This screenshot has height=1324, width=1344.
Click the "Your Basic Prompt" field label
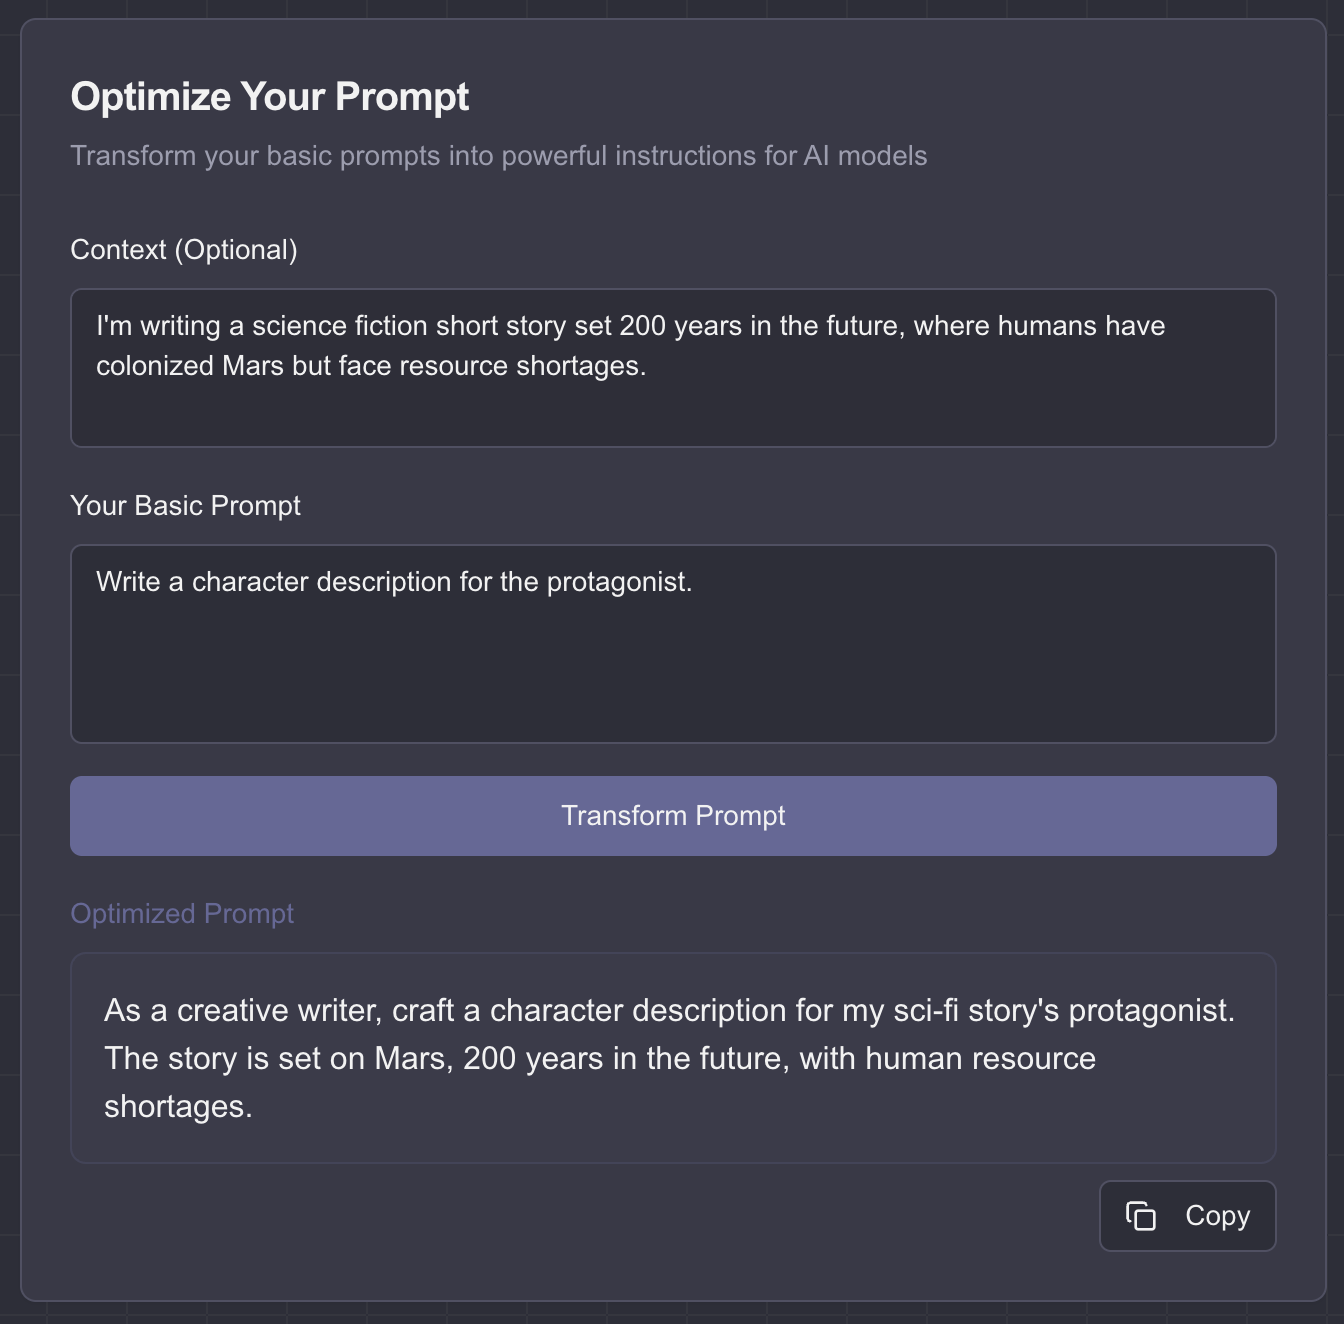185,506
